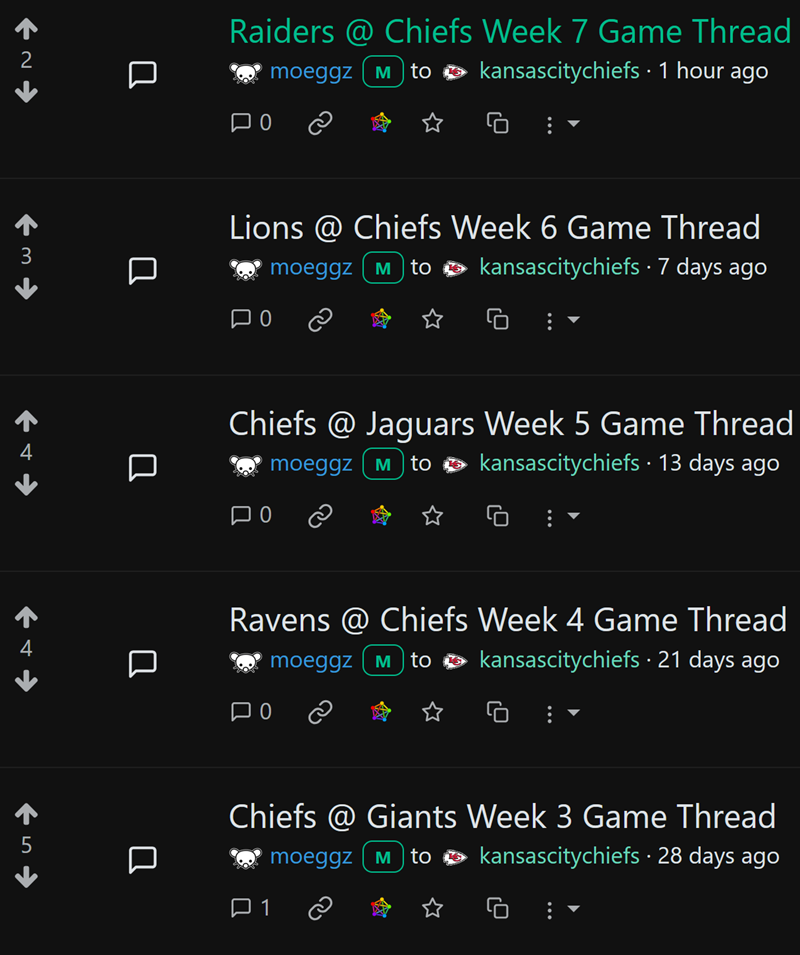Downvote the Chiefs @ Jaguars Week 5 thread

(x=26, y=485)
